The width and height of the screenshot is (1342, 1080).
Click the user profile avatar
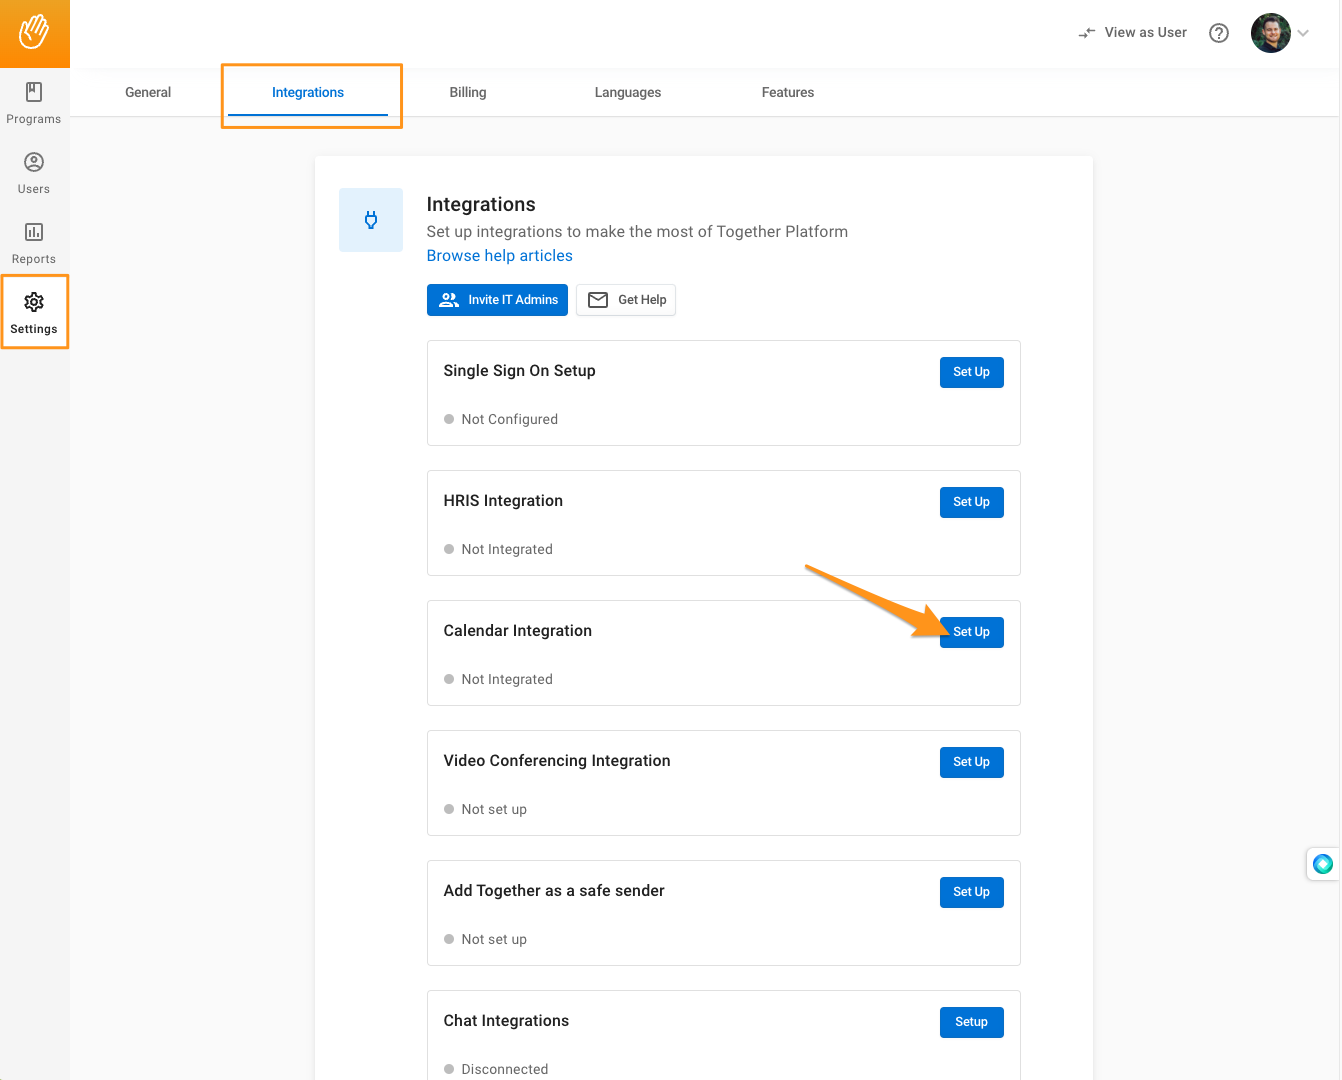(1270, 33)
